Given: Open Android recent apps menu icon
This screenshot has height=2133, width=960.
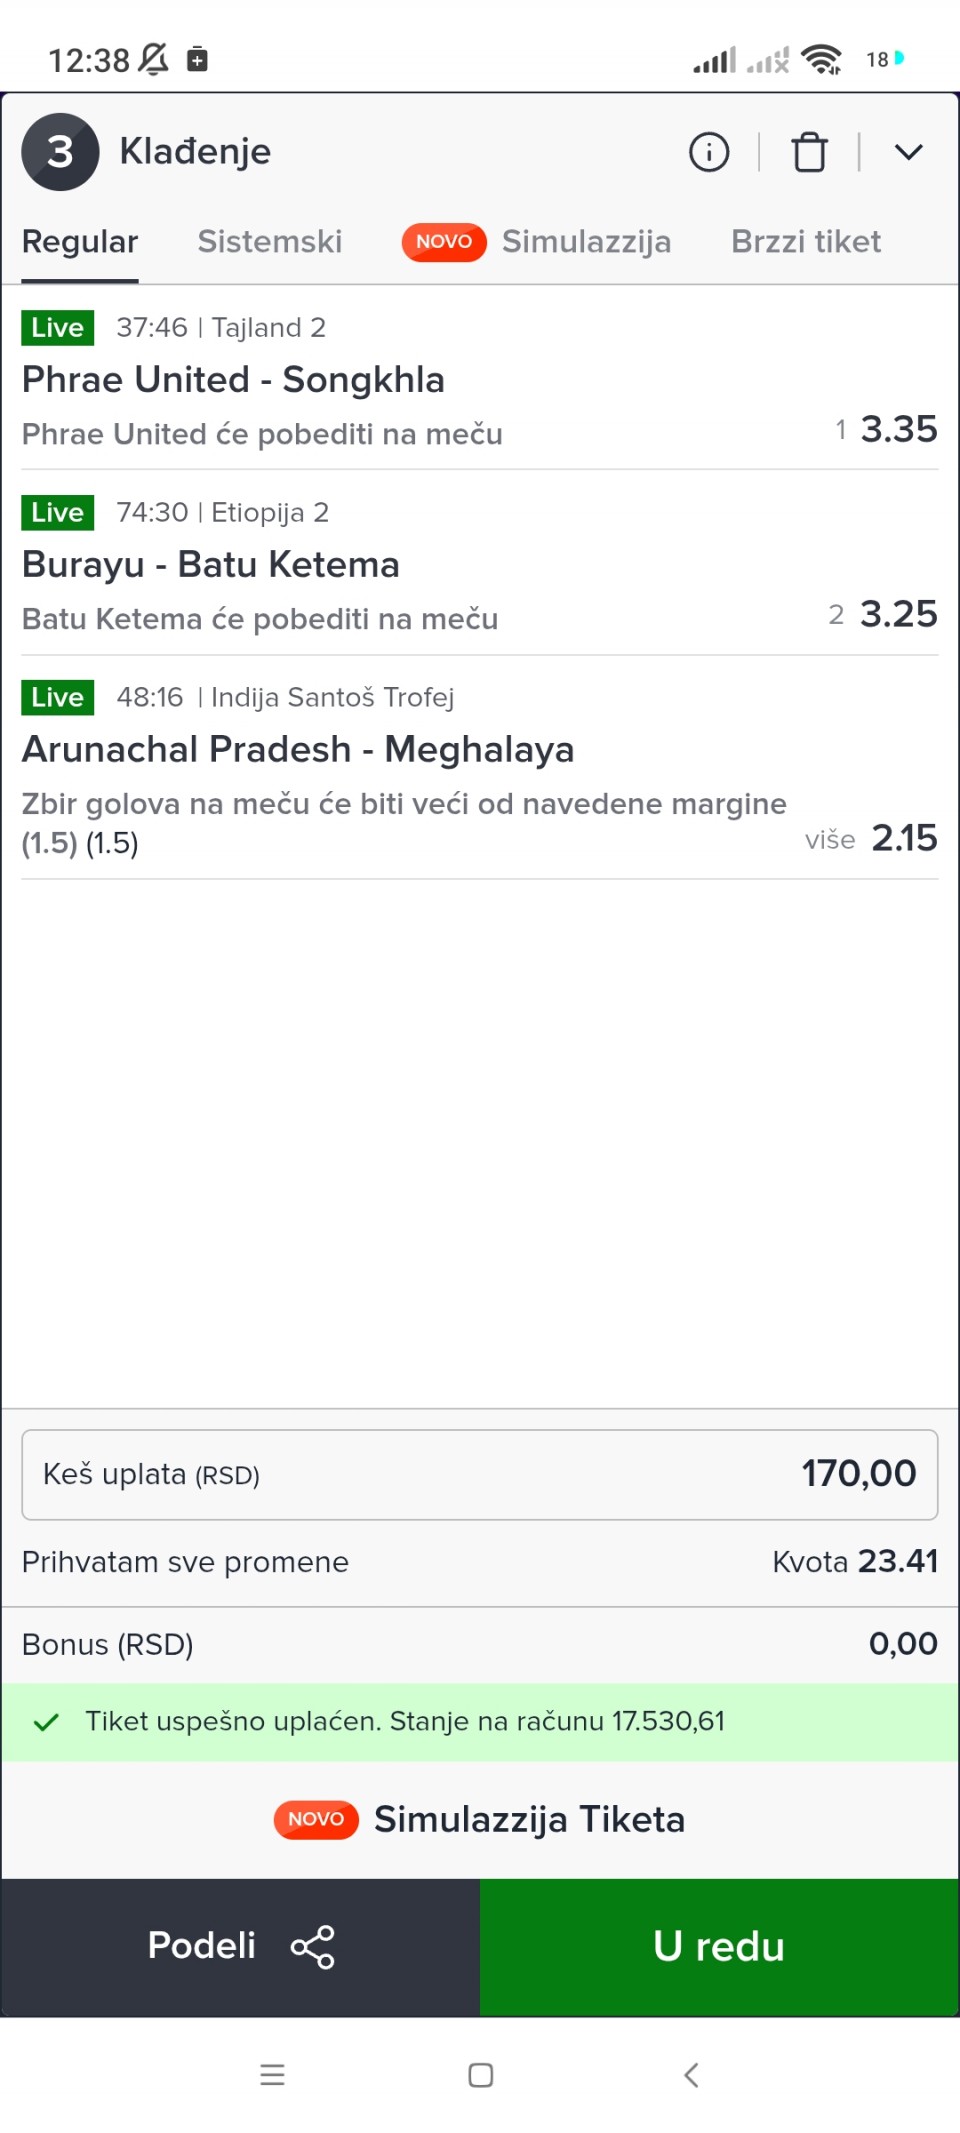Looking at the screenshot, I should click(272, 2075).
